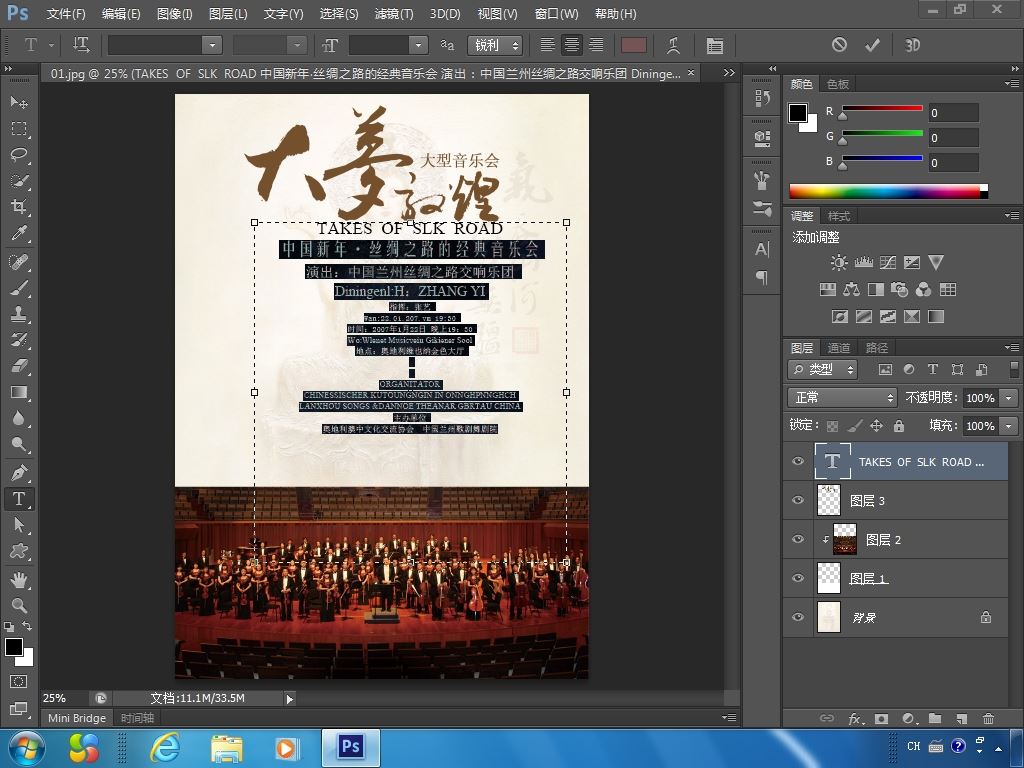Open the warp text option
This screenshot has height=768, width=1024.
(673, 45)
